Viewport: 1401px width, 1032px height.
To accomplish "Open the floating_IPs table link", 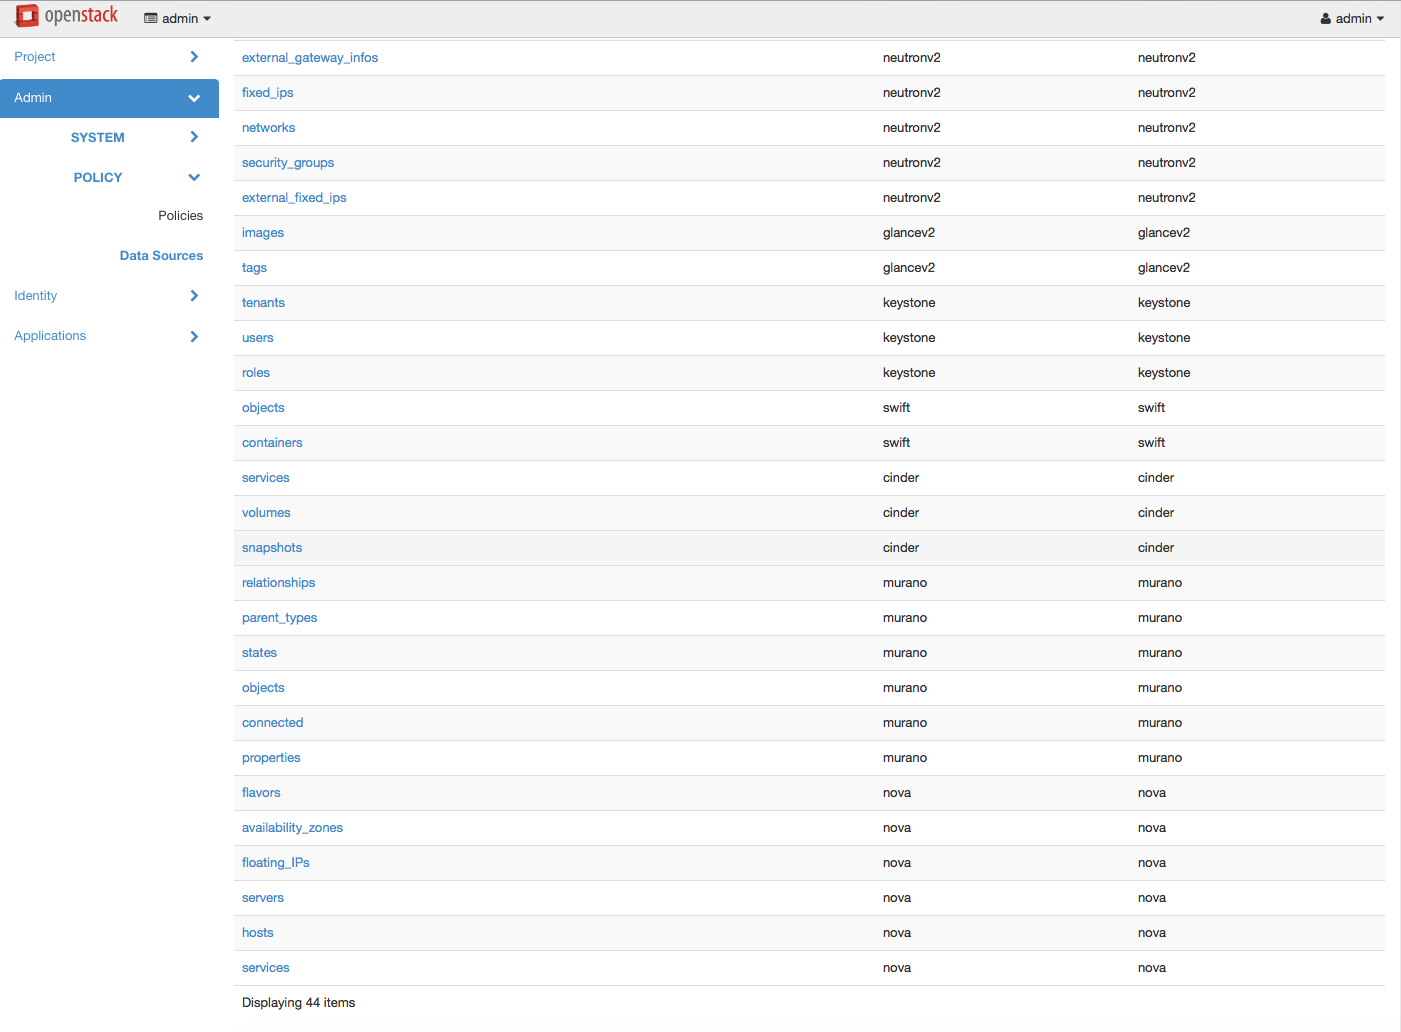I will [x=276, y=863].
